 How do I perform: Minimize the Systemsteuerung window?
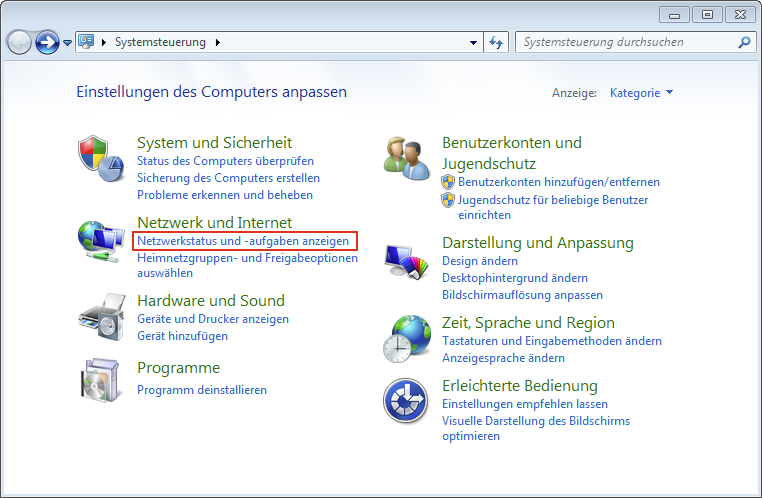674,15
